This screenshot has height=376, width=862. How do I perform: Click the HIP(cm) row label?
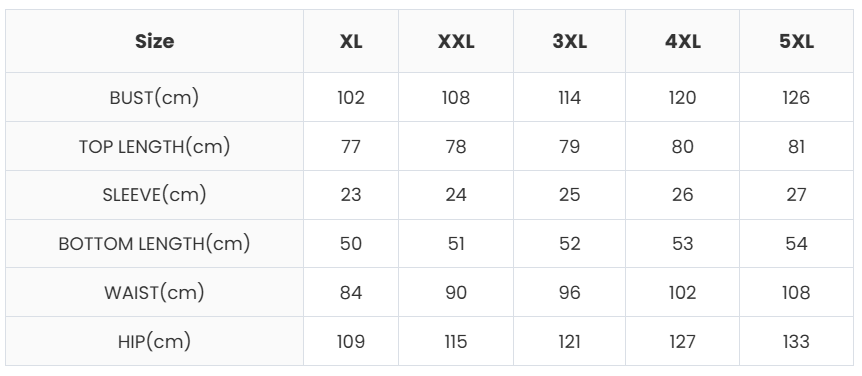154,341
